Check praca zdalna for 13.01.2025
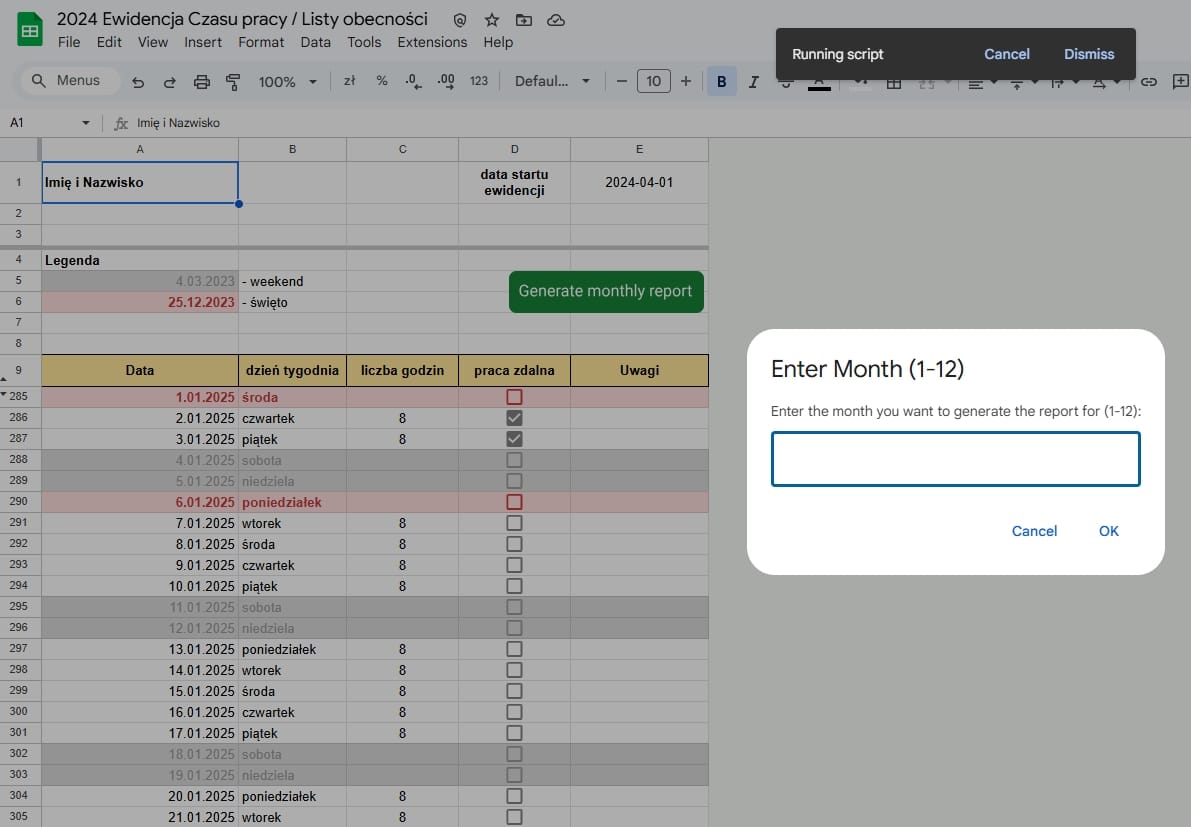Screen dimensions: 1191x827 (x=514, y=649)
